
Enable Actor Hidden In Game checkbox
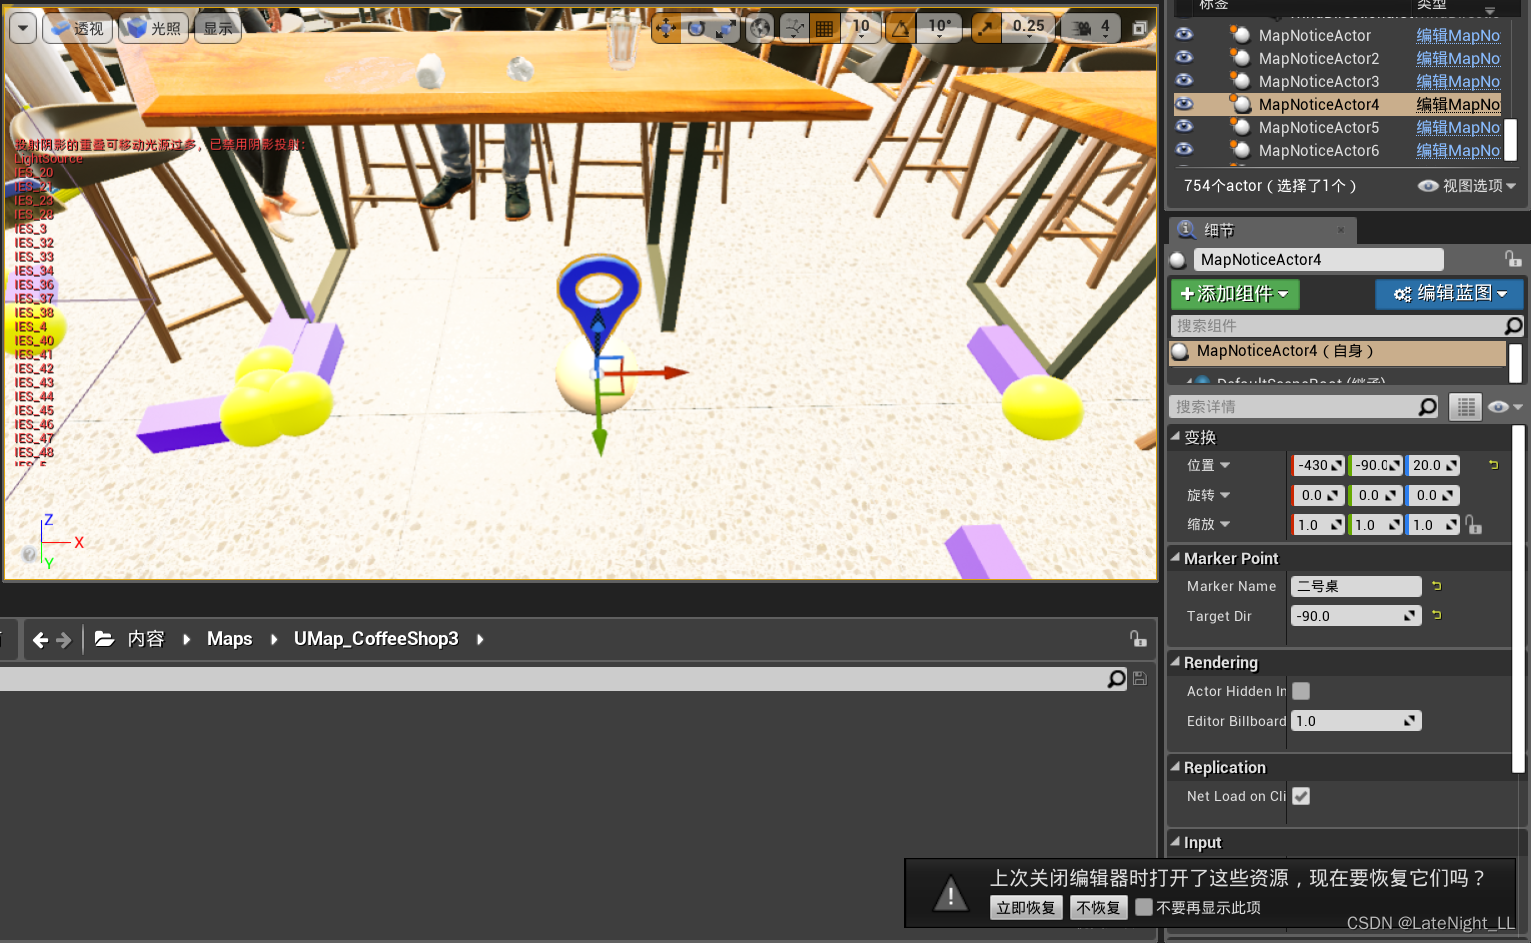[1301, 691]
